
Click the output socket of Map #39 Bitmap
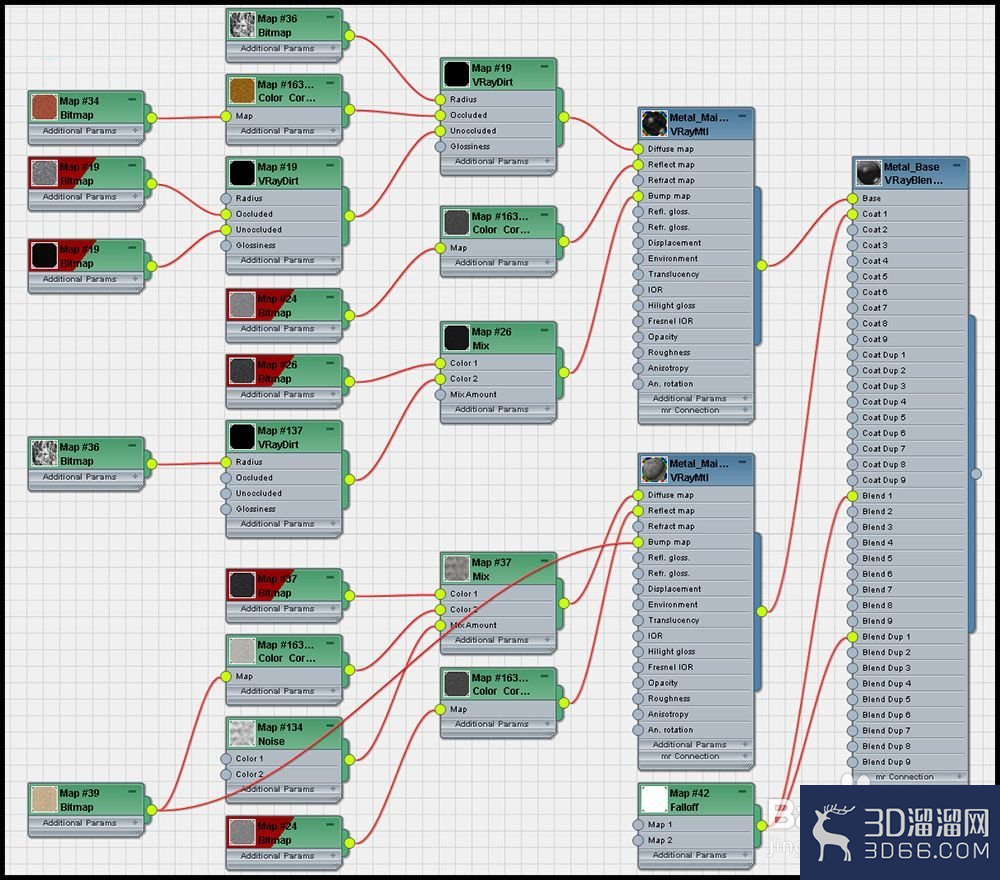coord(152,810)
